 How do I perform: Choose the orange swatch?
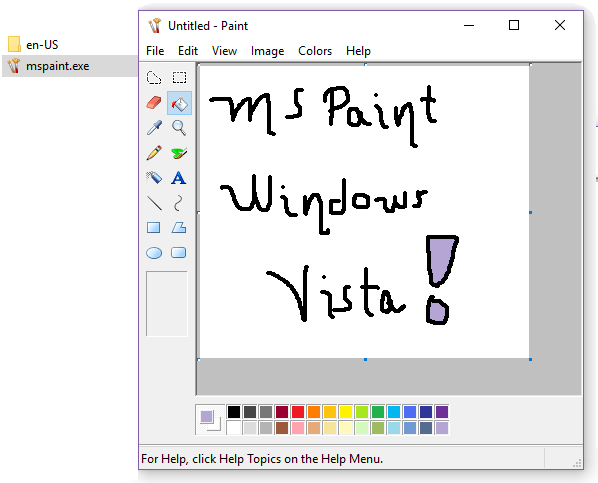pos(314,412)
